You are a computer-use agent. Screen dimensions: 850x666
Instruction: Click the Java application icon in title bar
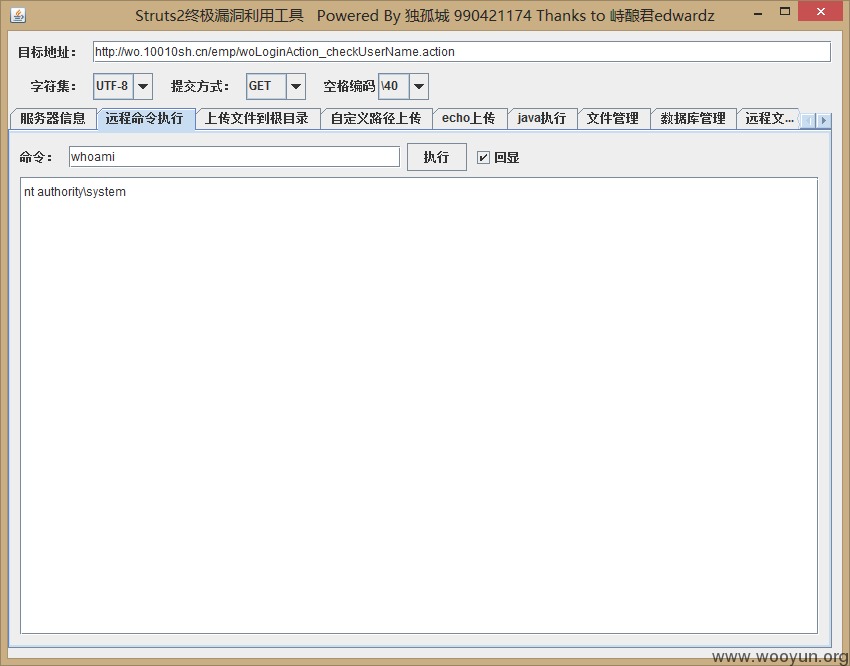point(18,15)
